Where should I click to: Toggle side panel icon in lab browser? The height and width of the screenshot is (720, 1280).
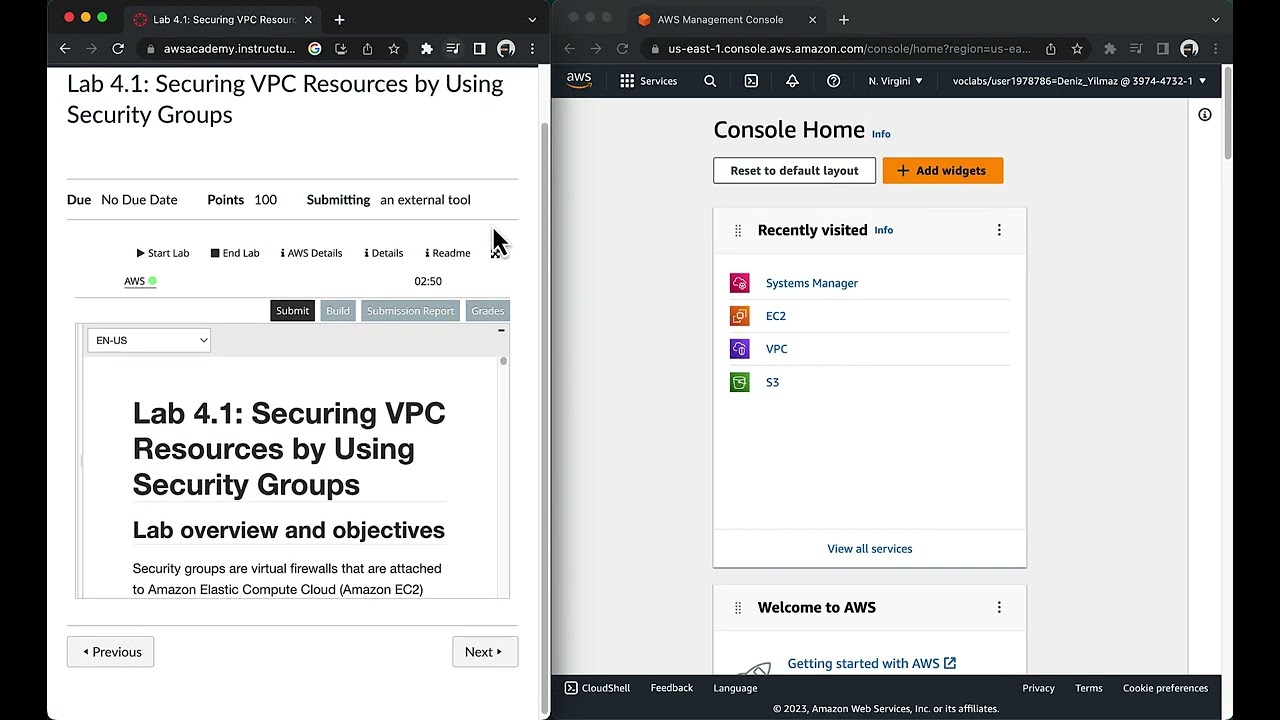(x=479, y=48)
